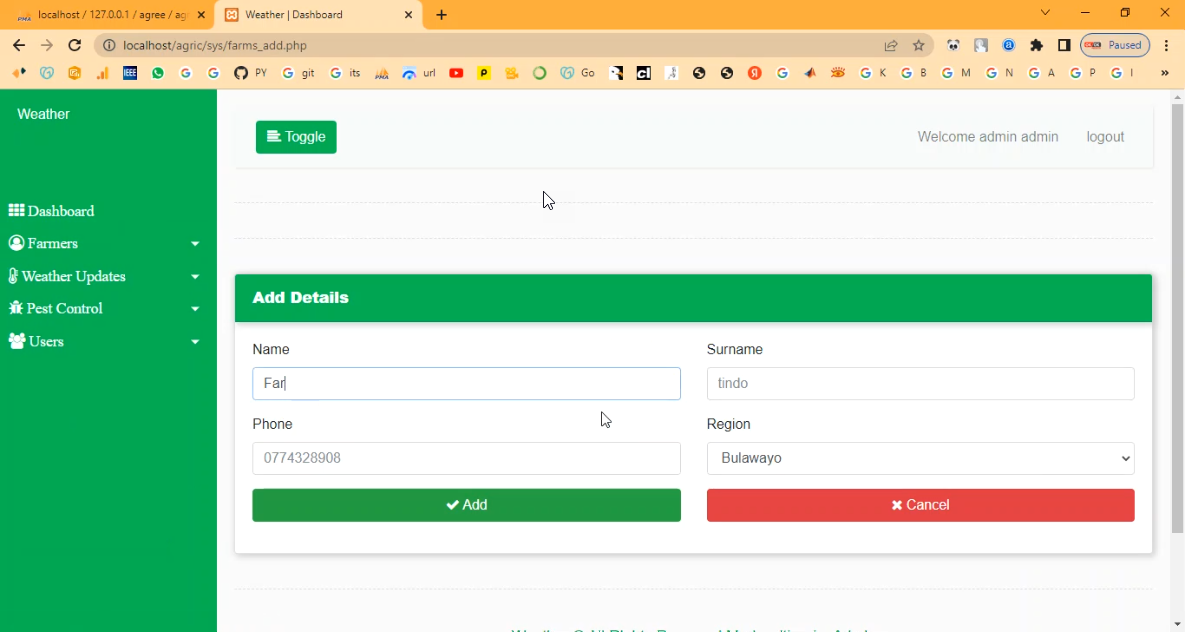Open a new browser tab

coord(441,15)
